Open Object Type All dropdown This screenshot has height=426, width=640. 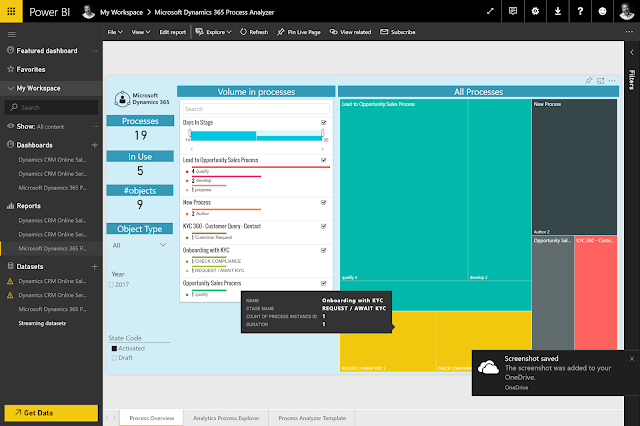(140, 245)
